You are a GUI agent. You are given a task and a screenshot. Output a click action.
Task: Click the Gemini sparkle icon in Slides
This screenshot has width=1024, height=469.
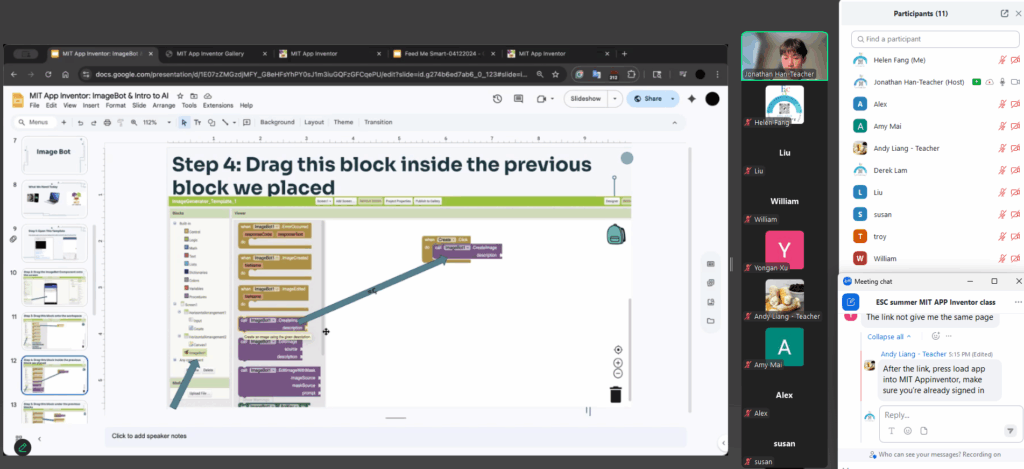[x=690, y=99]
